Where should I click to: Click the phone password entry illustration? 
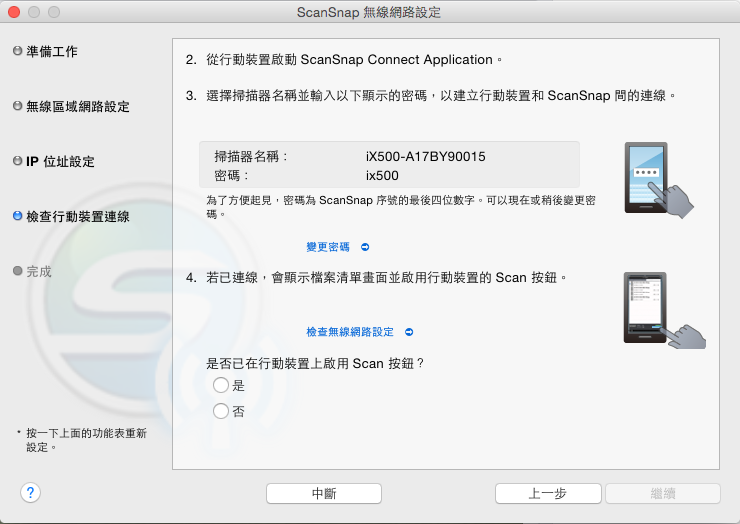(x=659, y=180)
